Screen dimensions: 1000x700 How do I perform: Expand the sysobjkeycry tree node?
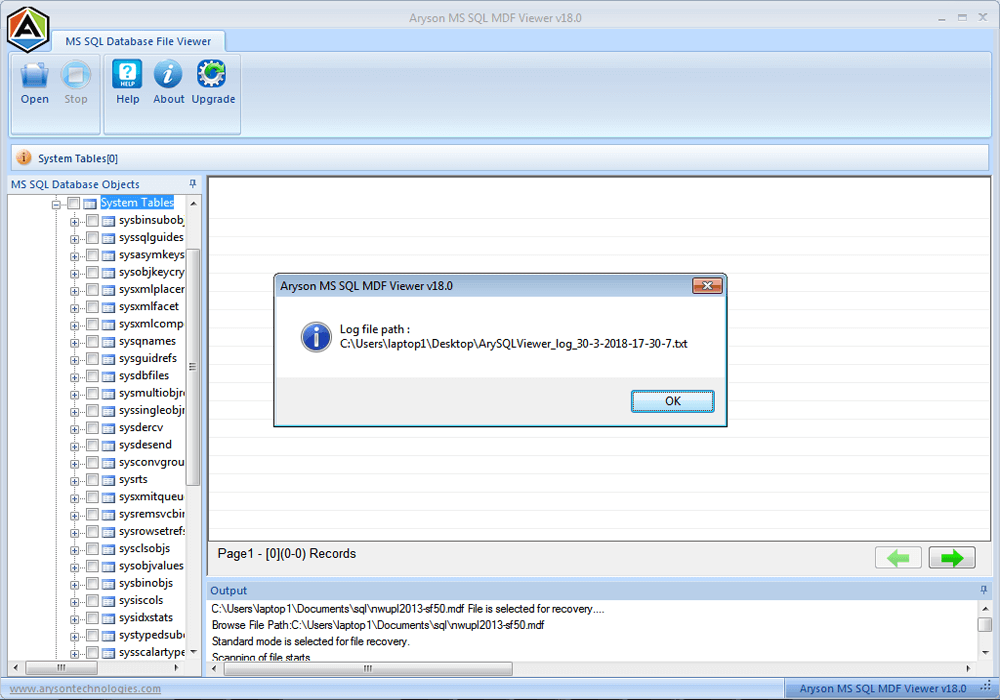click(75, 273)
